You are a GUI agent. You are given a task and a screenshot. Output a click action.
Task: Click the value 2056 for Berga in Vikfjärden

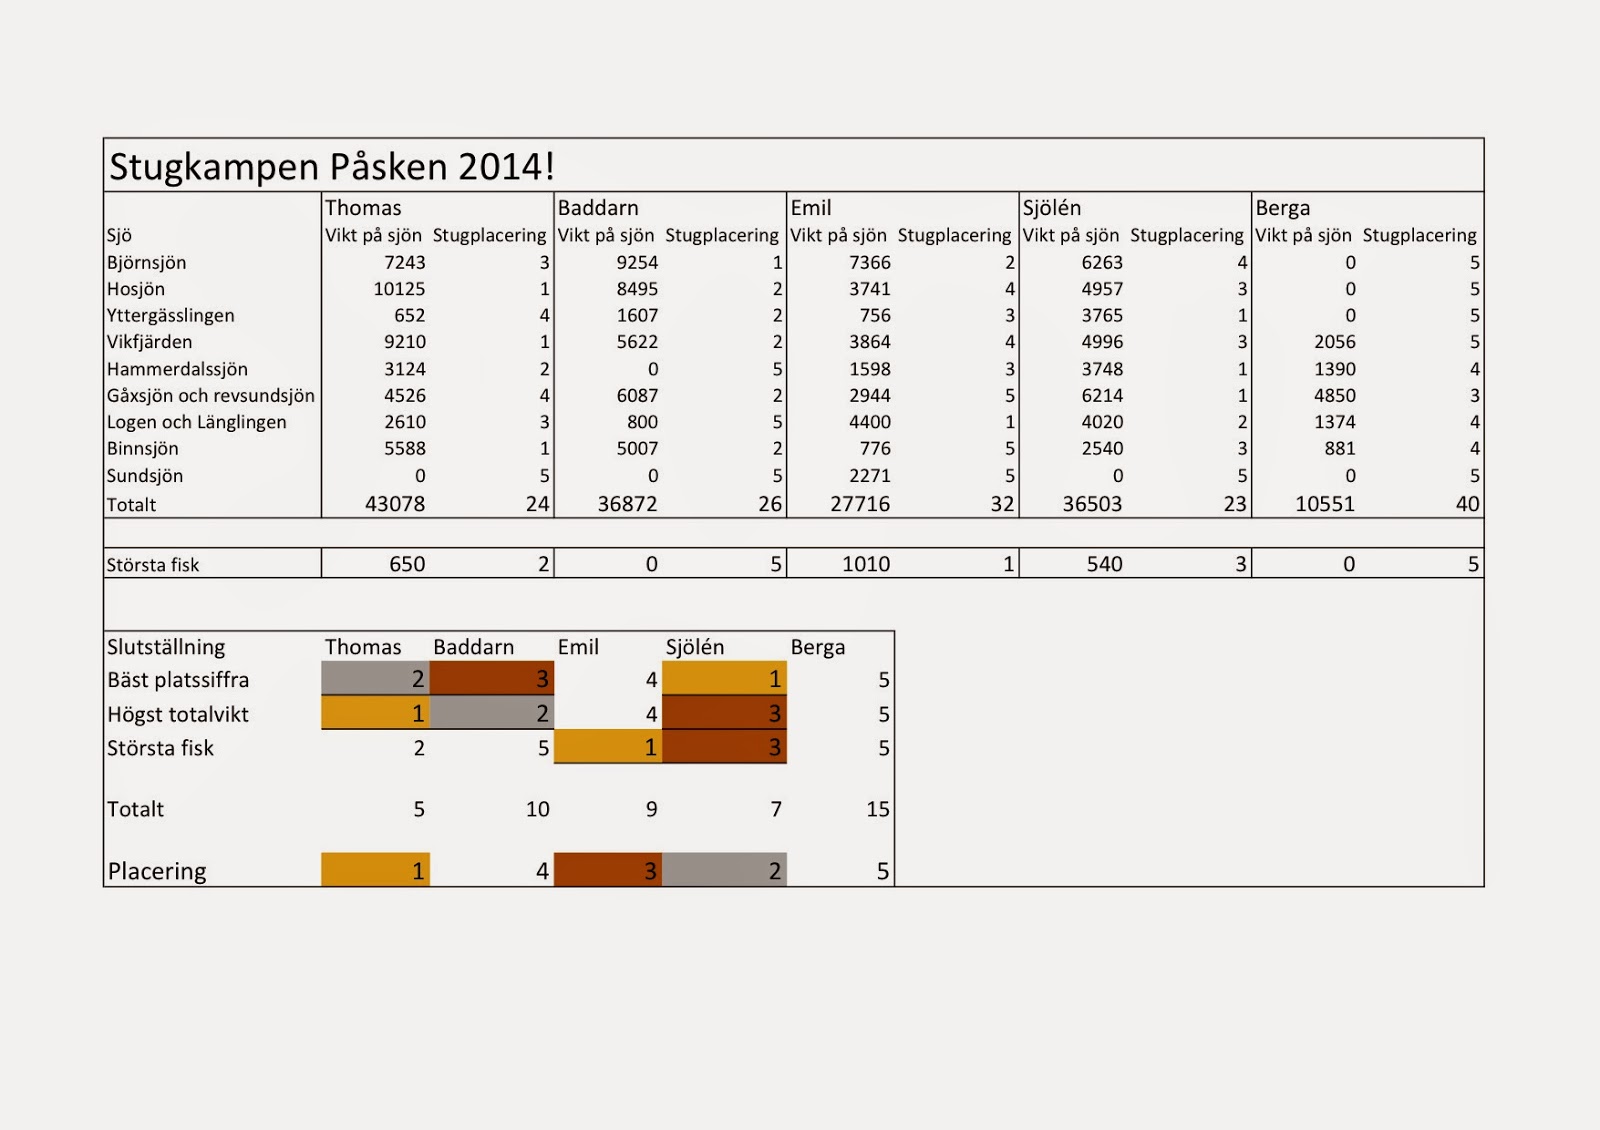tap(1335, 342)
